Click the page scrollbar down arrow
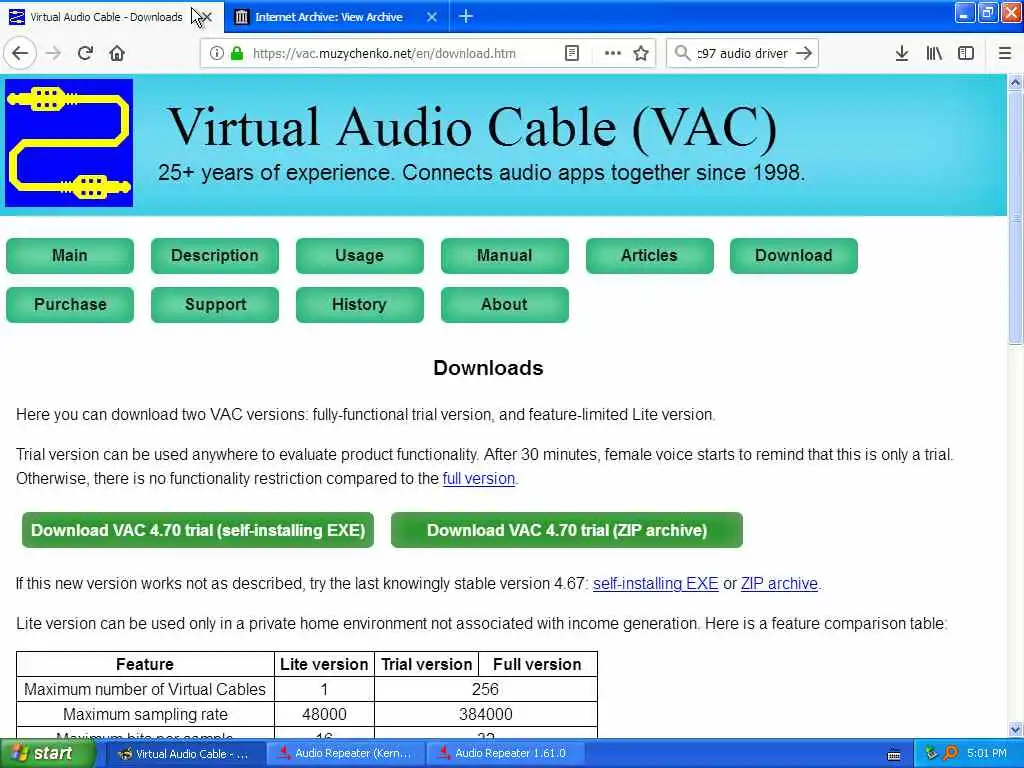The height and width of the screenshot is (768, 1024). point(1015,729)
